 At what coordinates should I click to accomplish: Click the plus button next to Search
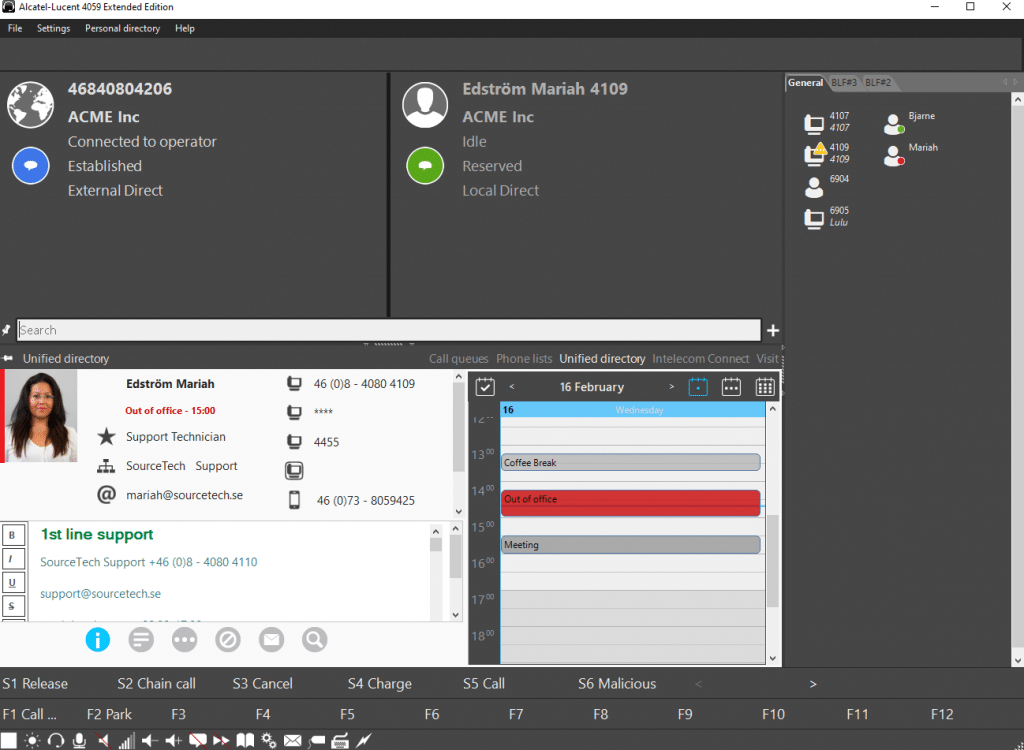(773, 331)
